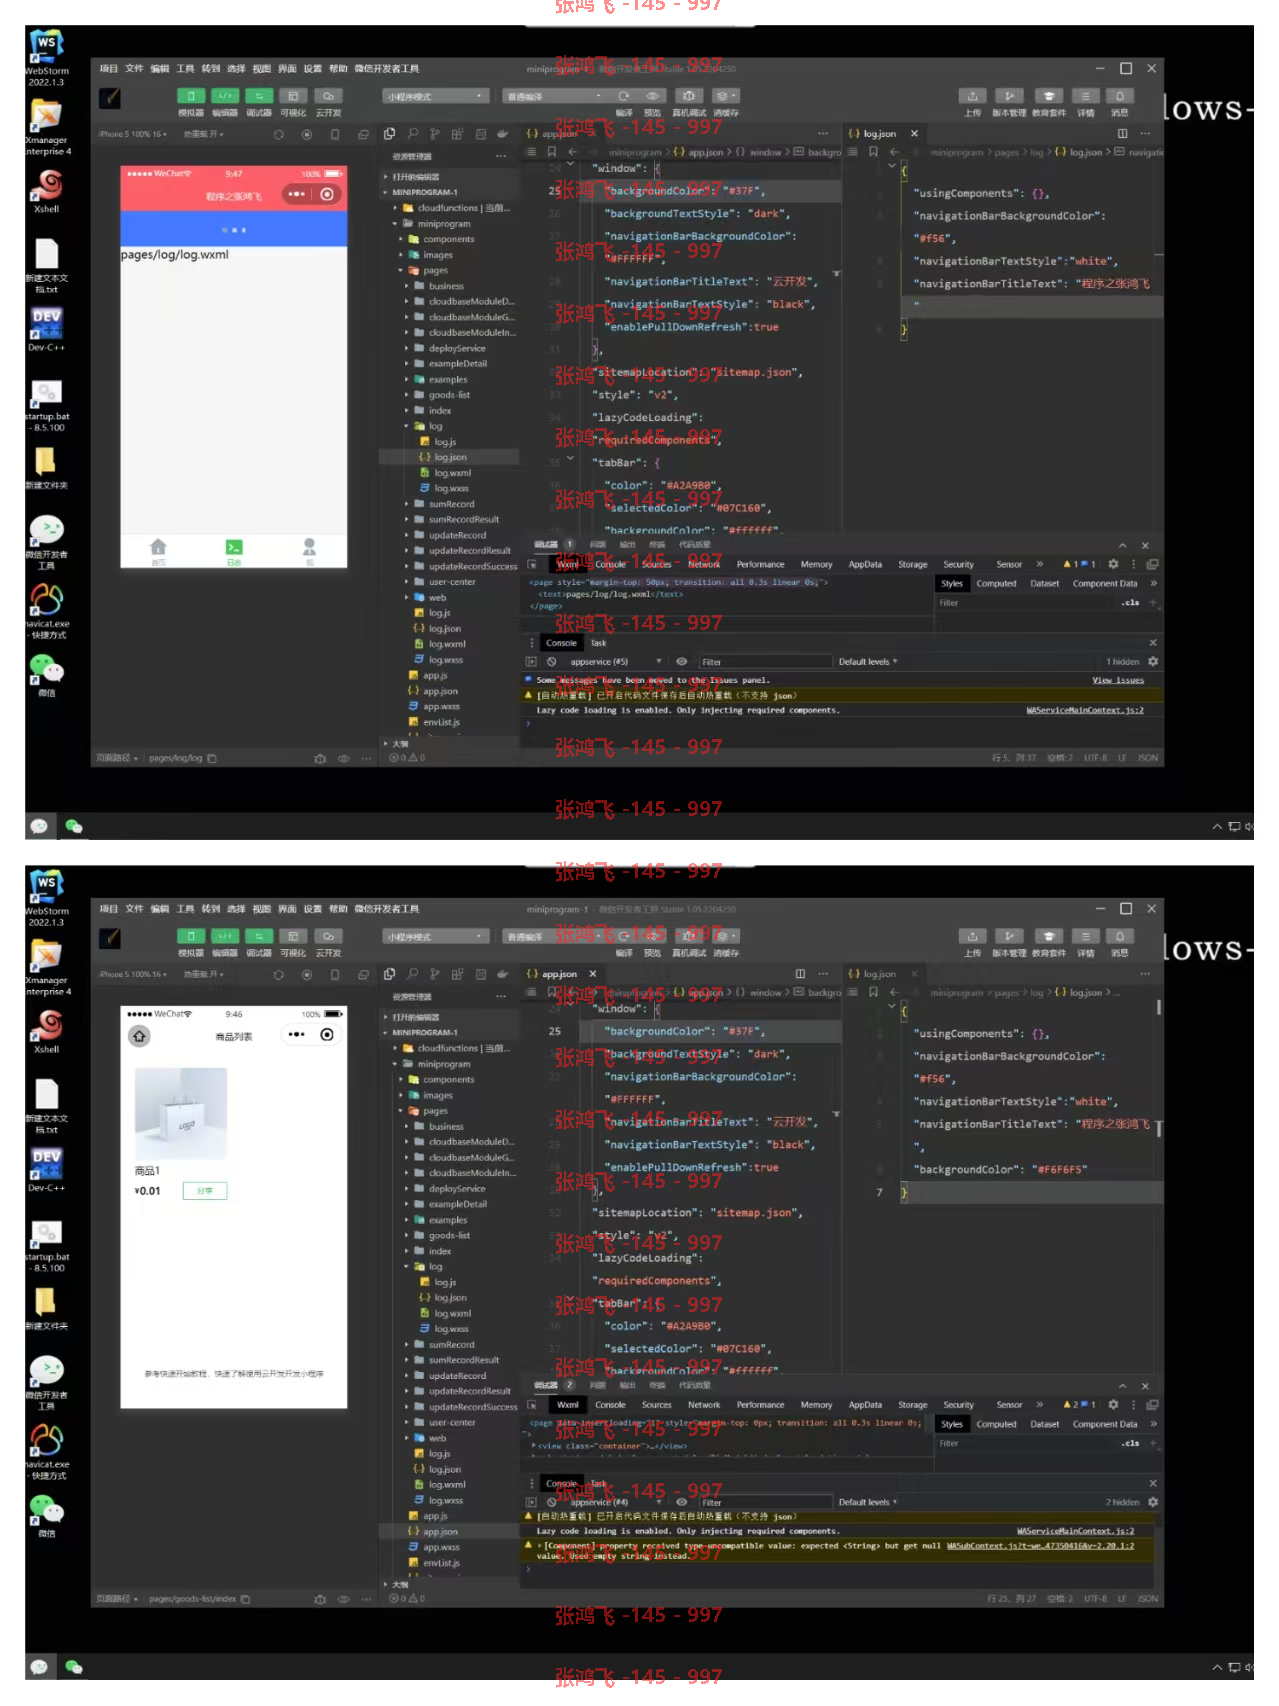
Task: Open 云开发 cloud console in upper window
Action: point(328,96)
